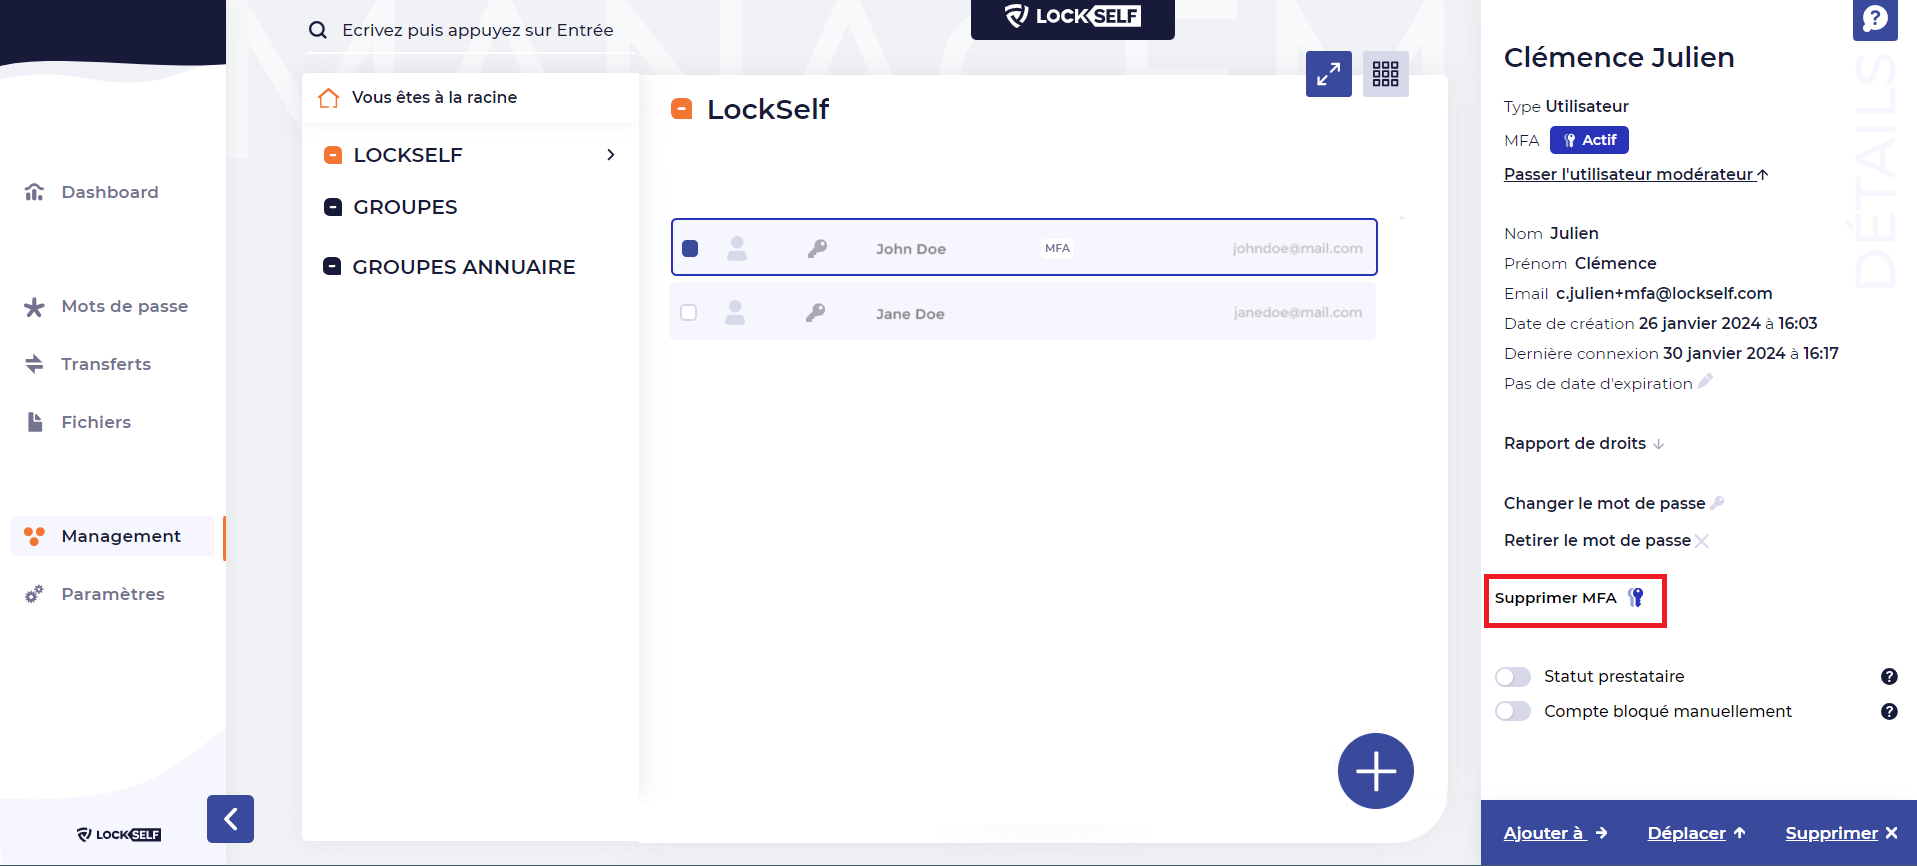The height and width of the screenshot is (866, 1917).
Task: Click the help question mark icon
Action: (x=1874, y=19)
